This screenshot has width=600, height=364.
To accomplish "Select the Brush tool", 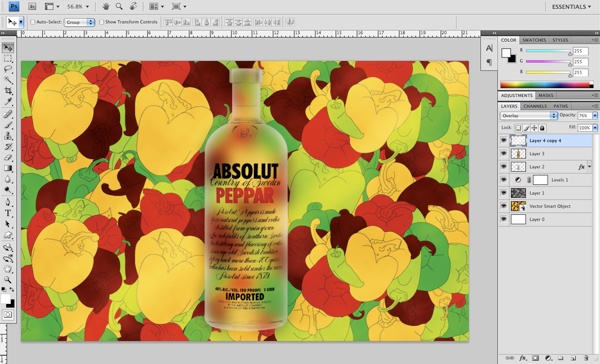I will click(x=8, y=125).
